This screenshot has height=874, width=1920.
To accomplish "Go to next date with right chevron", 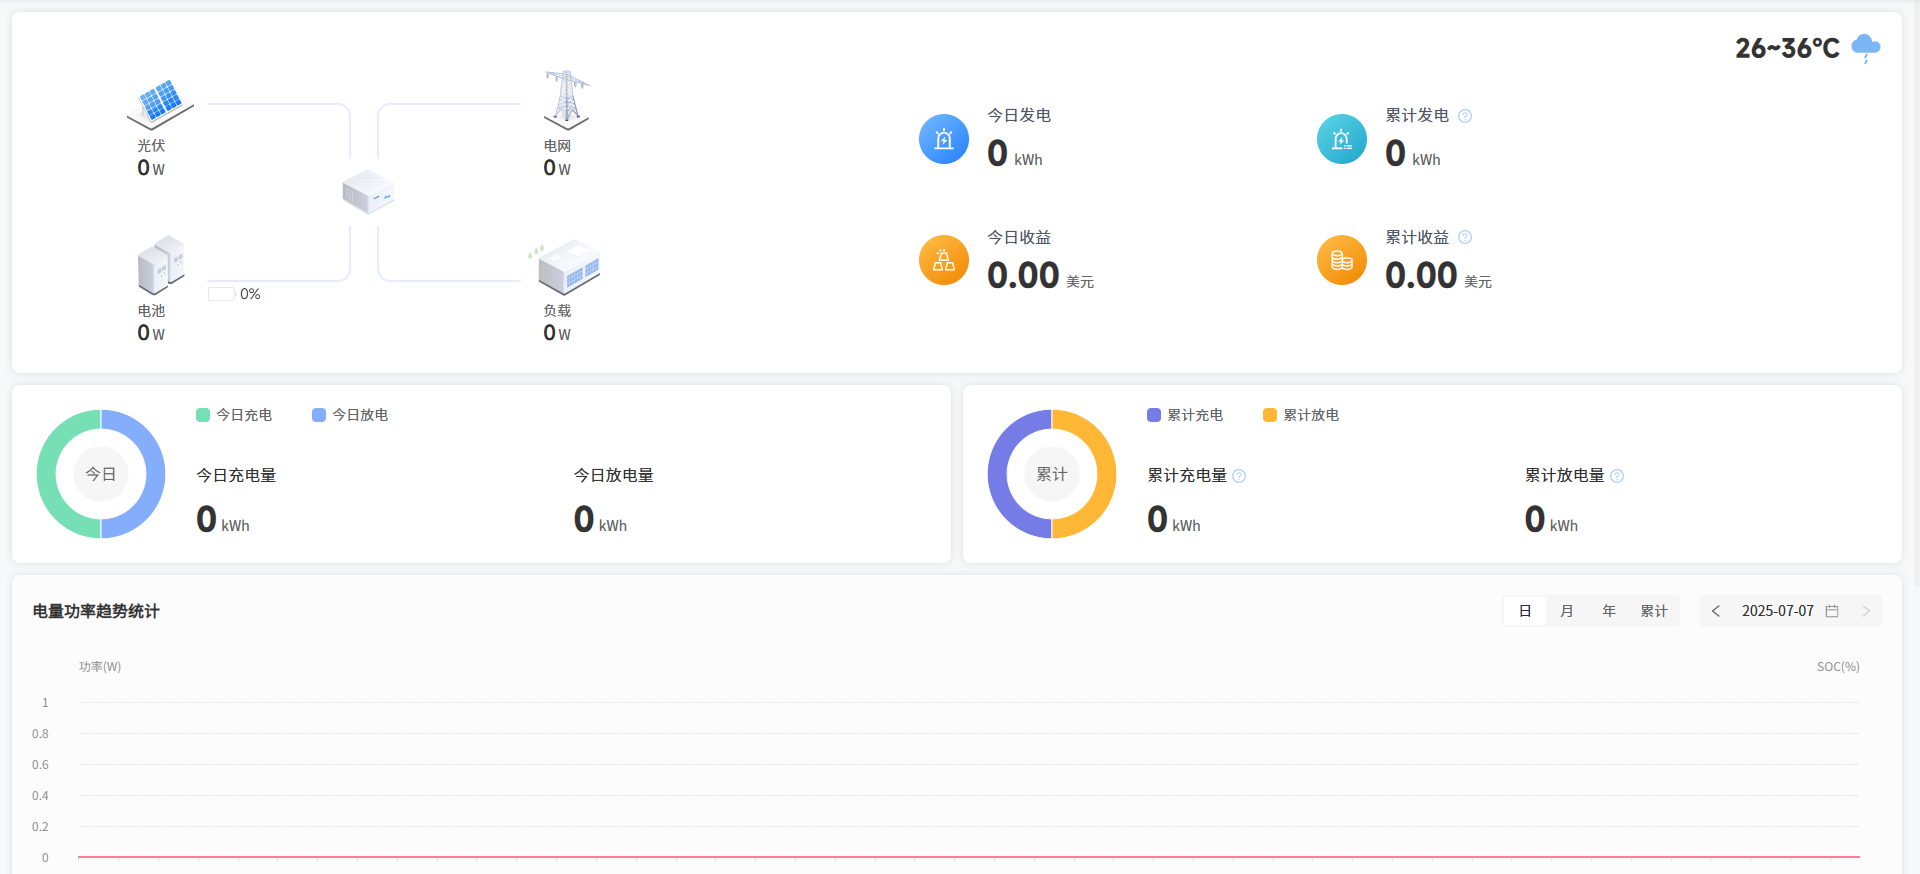I will pyautogui.click(x=1865, y=611).
